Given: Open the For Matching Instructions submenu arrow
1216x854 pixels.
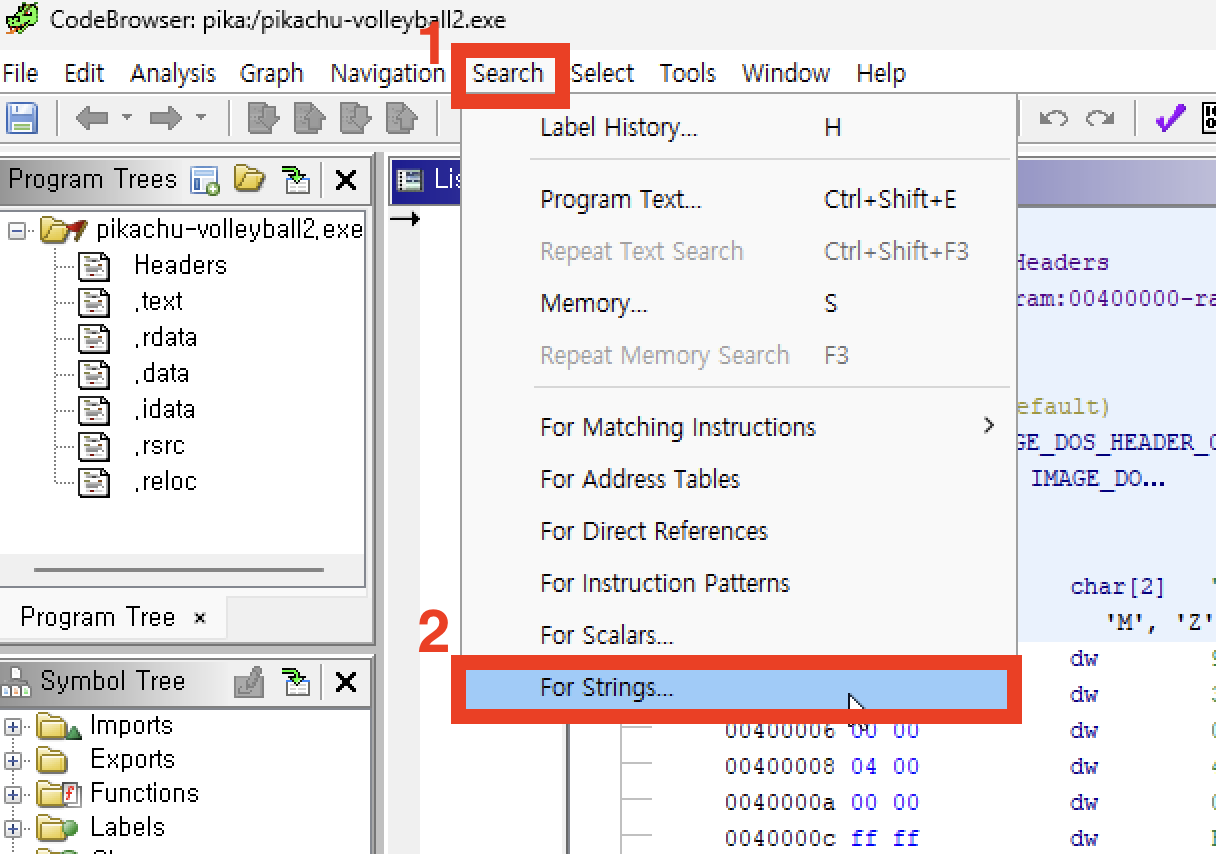Looking at the screenshot, I should point(989,426).
